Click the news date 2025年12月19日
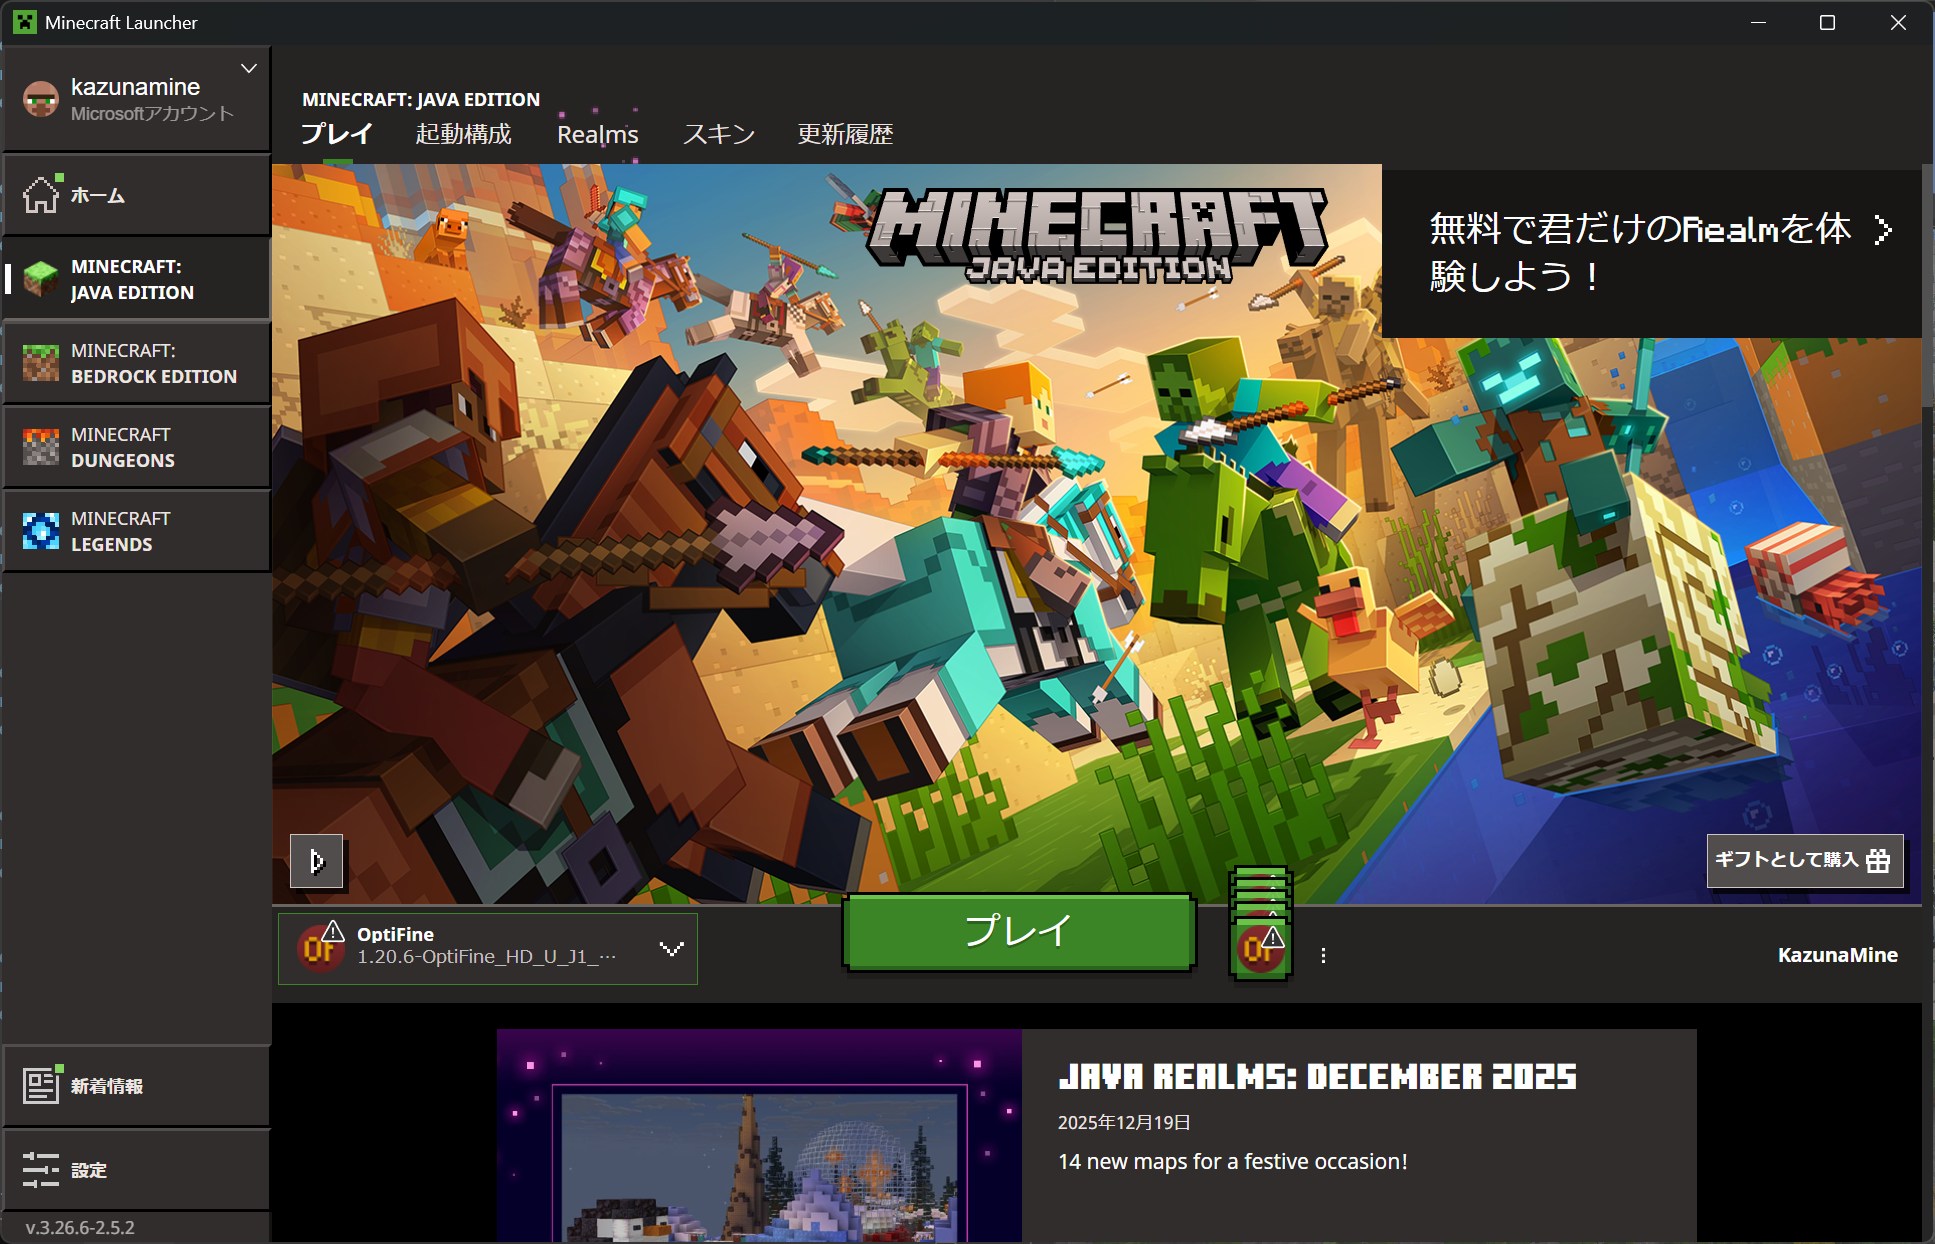The width and height of the screenshot is (1935, 1244). pyautogui.click(x=1124, y=1122)
